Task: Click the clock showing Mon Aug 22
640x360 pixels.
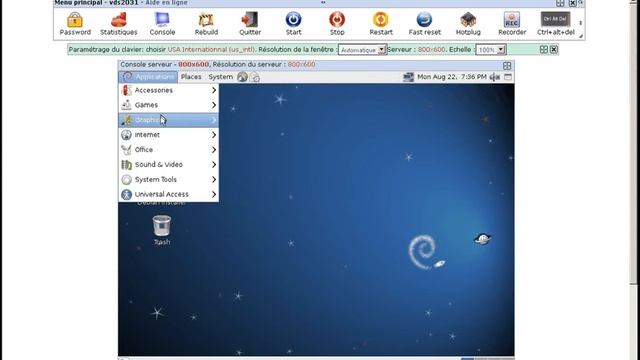Action: [x=452, y=77]
